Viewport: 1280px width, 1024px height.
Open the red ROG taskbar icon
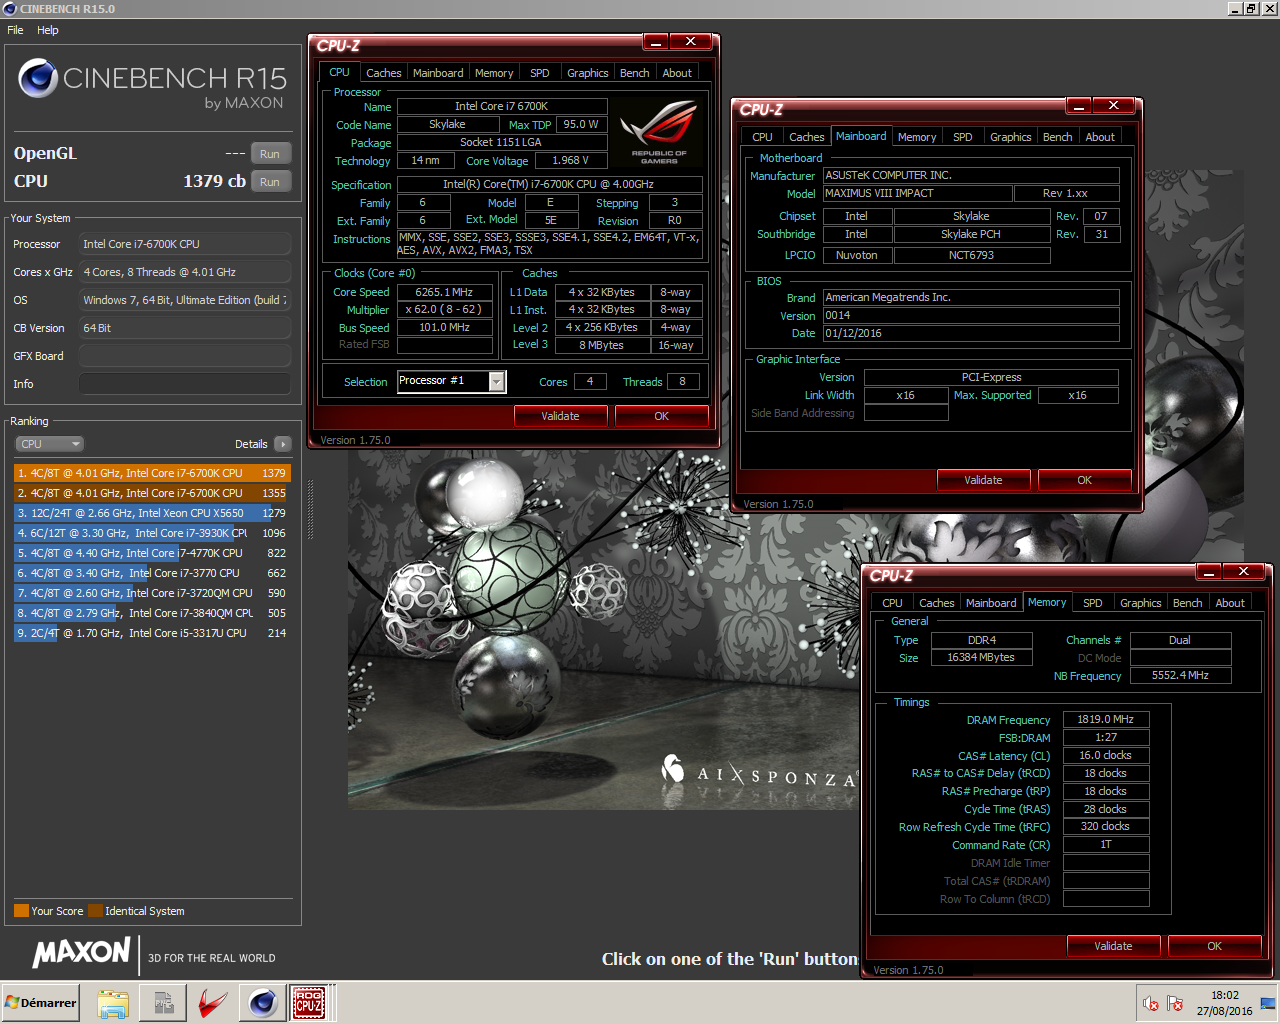(x=213, y=1003)
